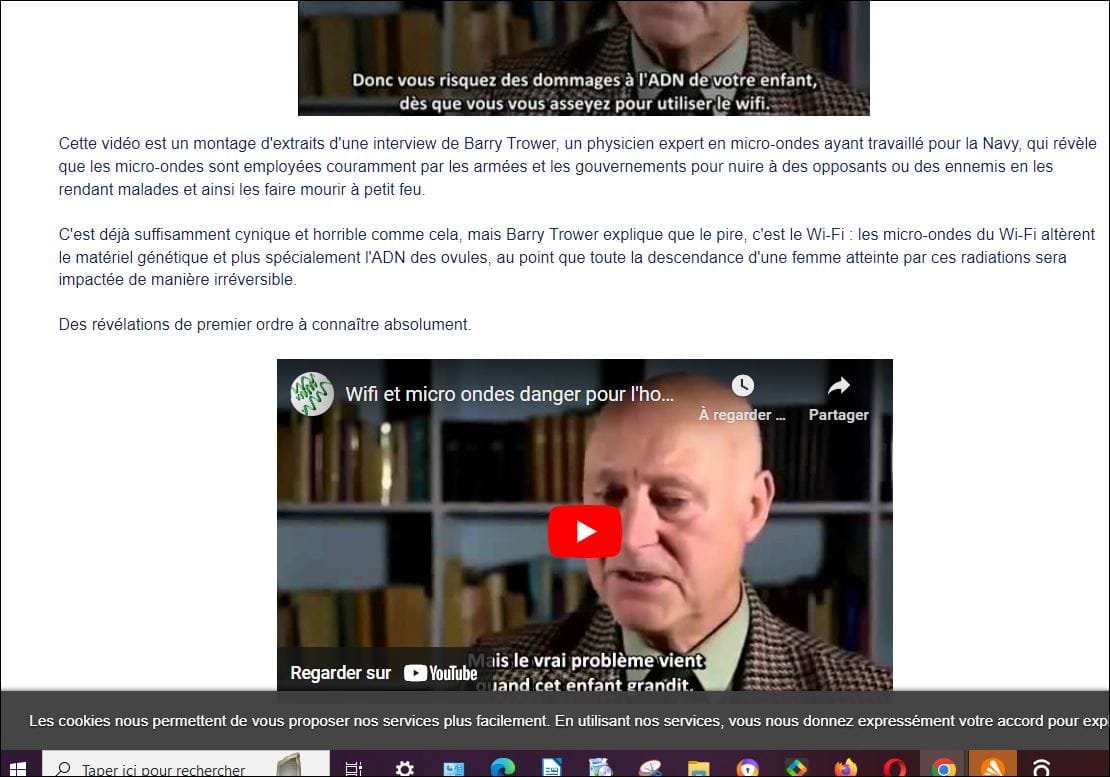
Task: Click Regarder sur YouTube button
Action: [x=384, y=672]
